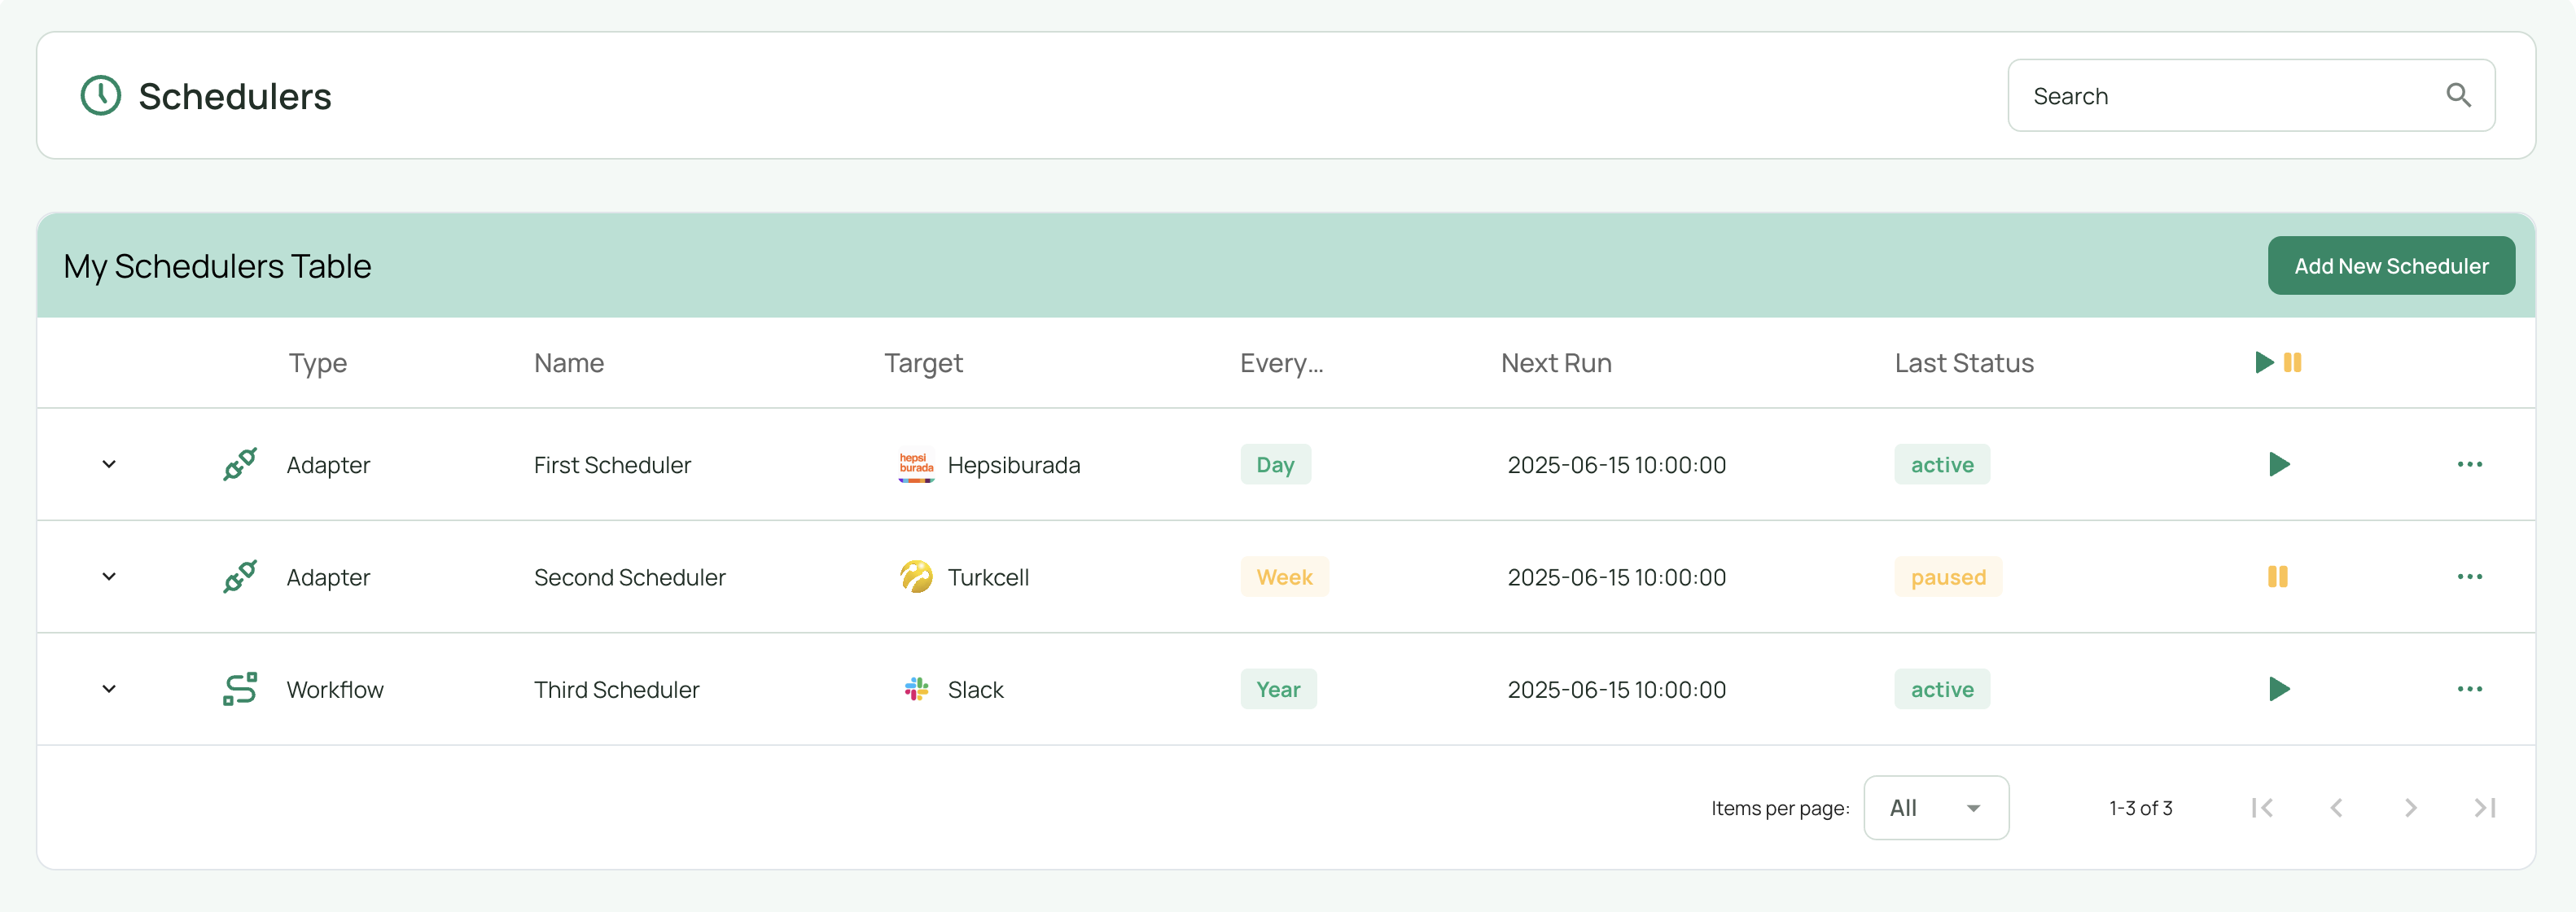Open more options for Second Scheduler
Image resolution: width=2576 pixels, height=912 pixels.
[x=2469, y=577]
